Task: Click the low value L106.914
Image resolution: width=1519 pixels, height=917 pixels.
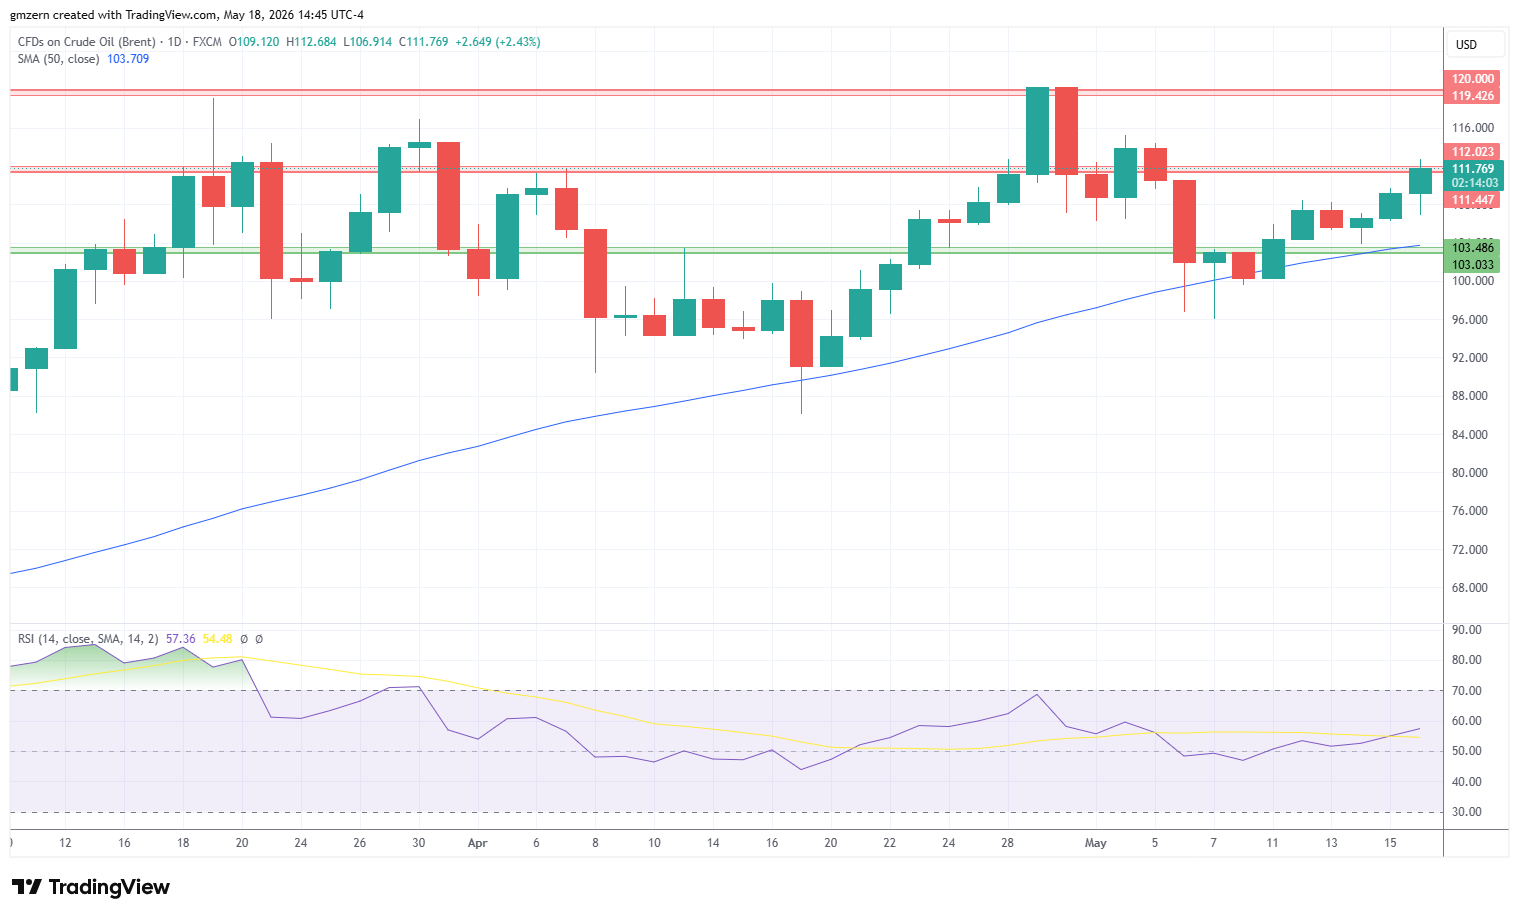Action: [x=368, y=42]
